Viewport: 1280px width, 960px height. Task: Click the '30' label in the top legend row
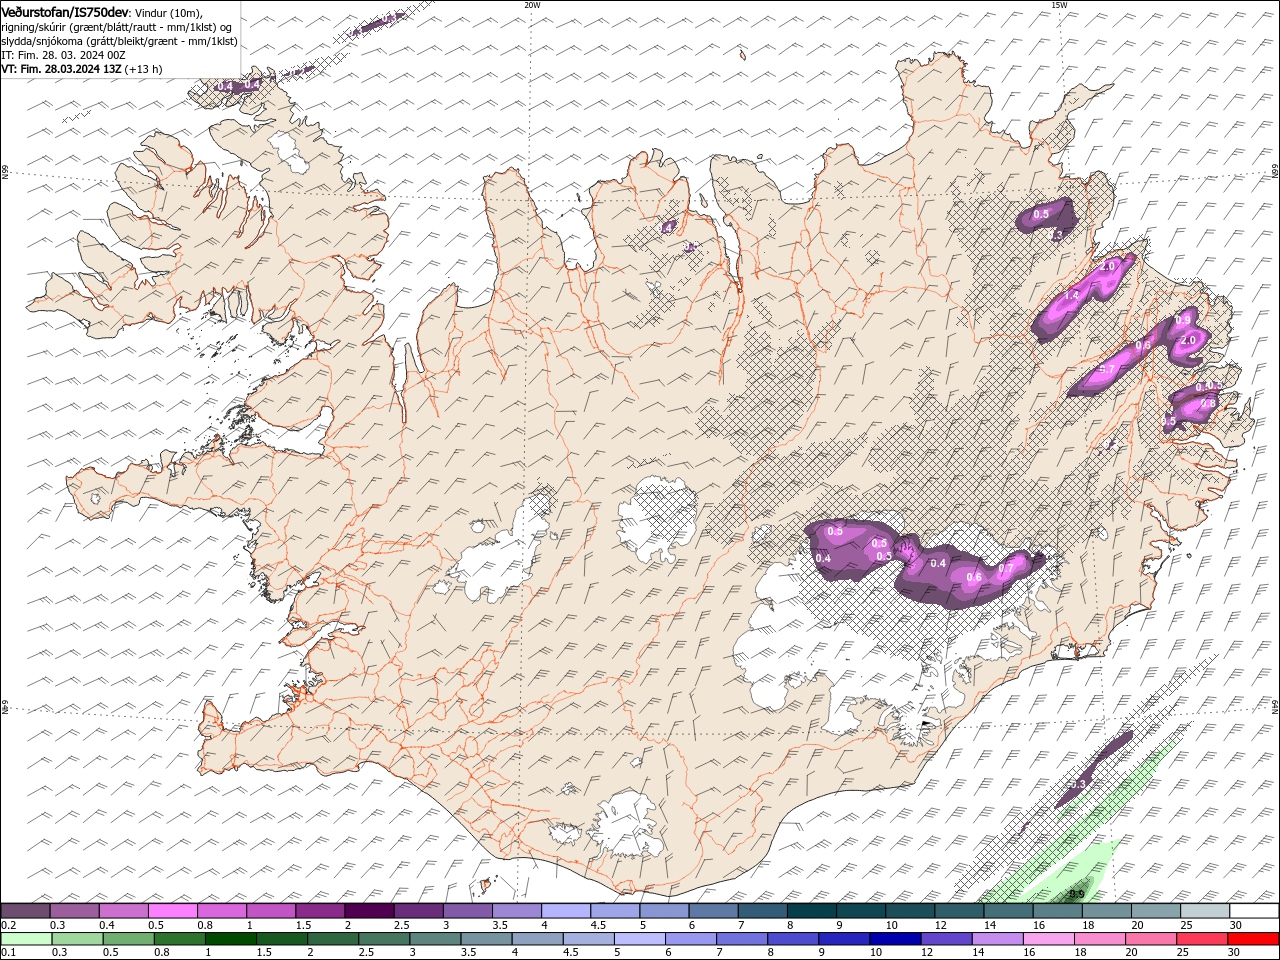1236,925
